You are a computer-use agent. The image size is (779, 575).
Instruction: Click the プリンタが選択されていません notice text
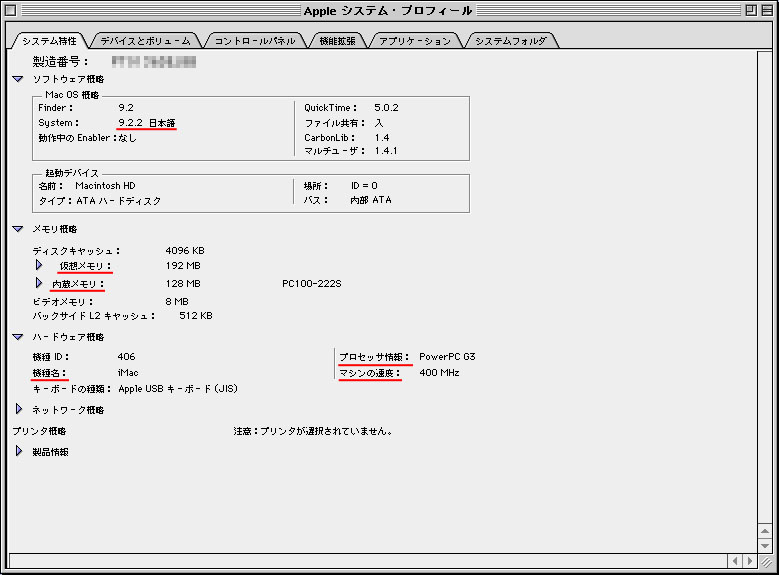click(313, 431)
